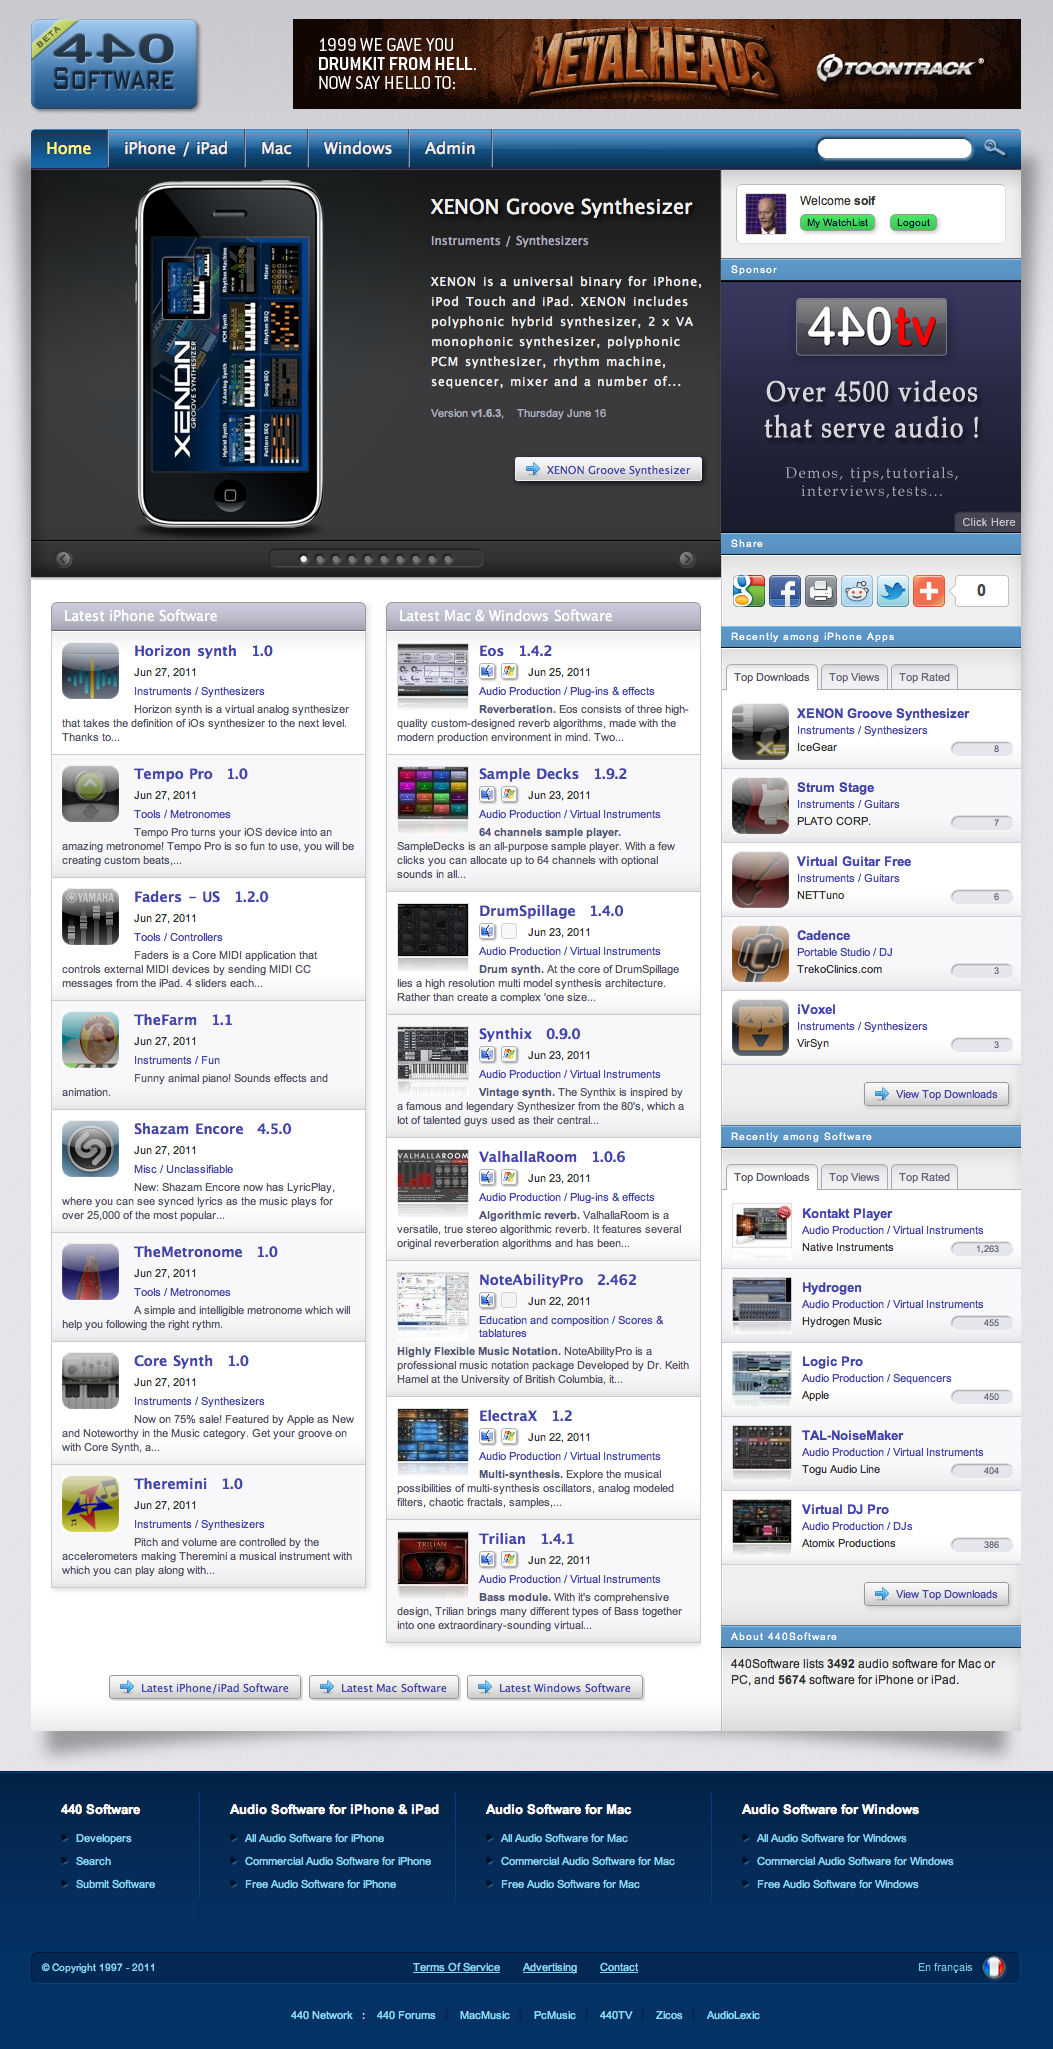The height and width of the screenshot is (2049, 1053).
Task: Open the Kontakt Player software link
Action: pos(847,1213)
